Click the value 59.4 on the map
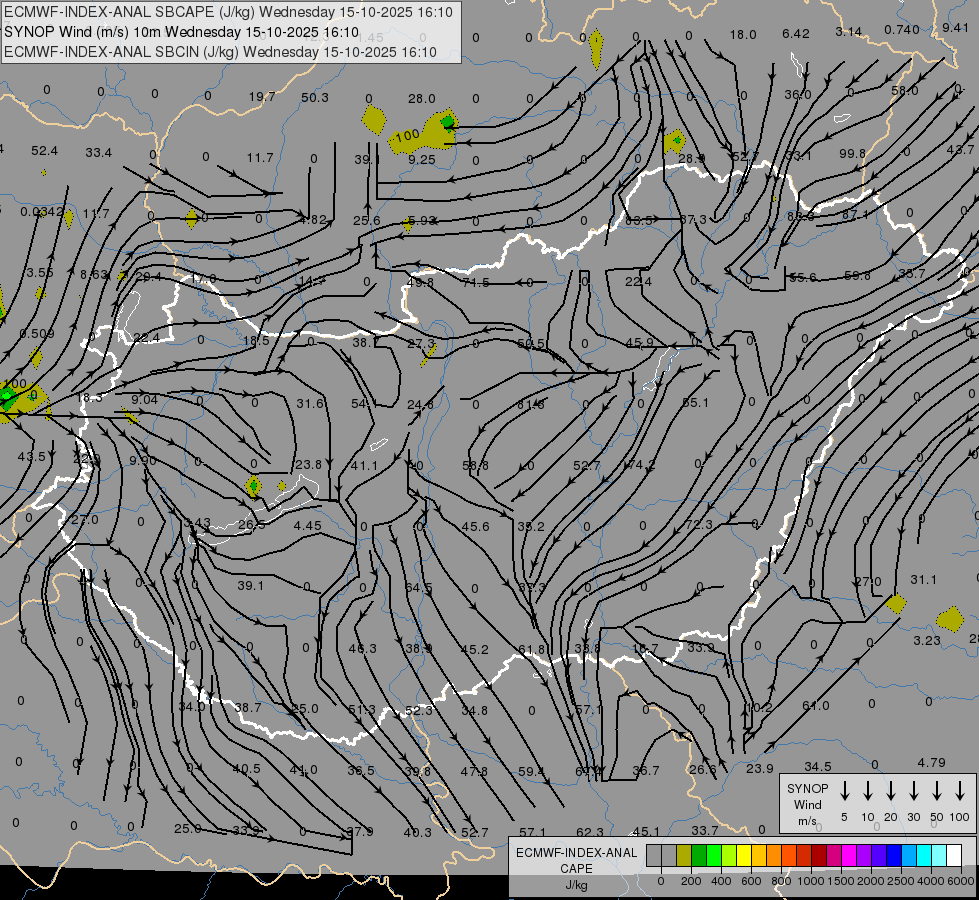The height and width of the screenshot is (900, 979). click(532, 771)
